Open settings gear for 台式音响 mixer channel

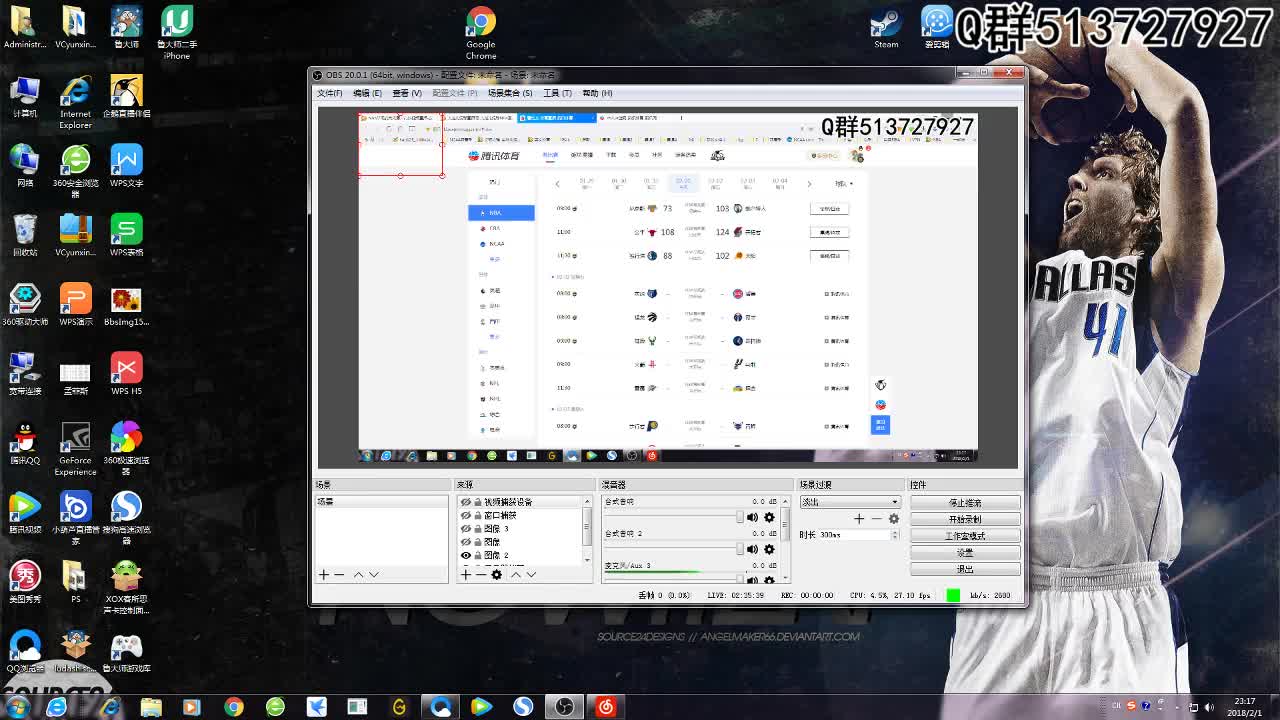769,517
